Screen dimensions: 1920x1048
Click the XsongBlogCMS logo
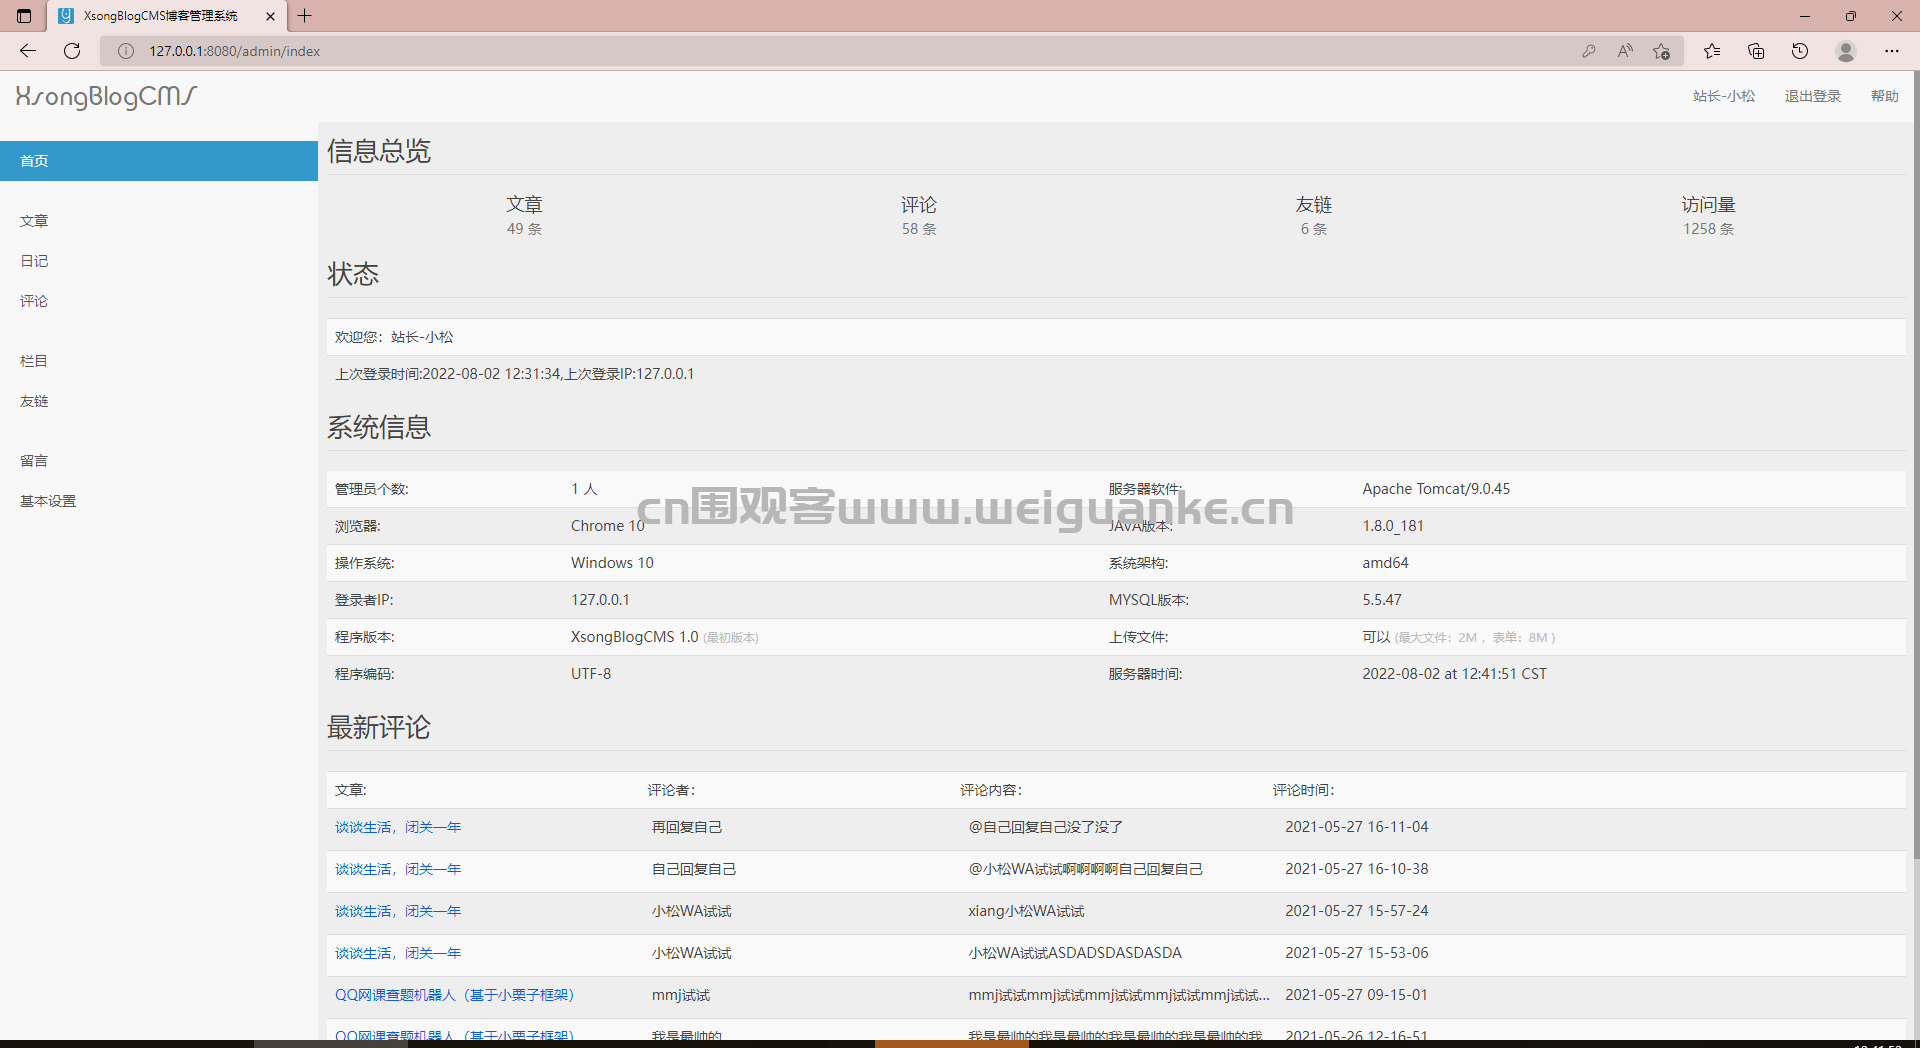tap(106, 96)
